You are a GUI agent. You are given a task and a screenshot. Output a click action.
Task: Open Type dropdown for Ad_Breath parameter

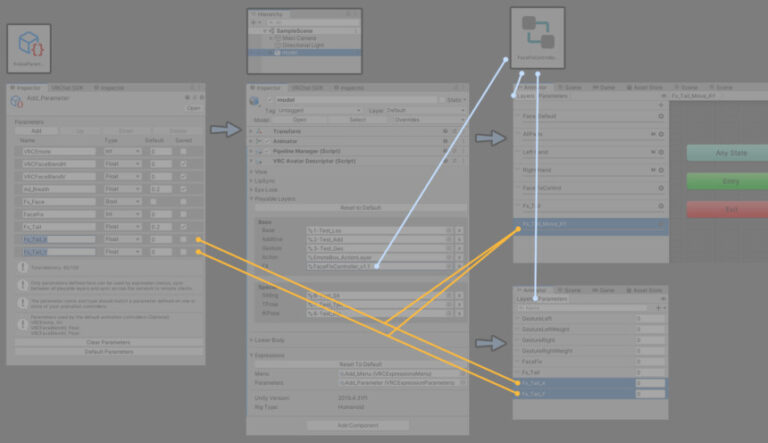click(123, 188)
